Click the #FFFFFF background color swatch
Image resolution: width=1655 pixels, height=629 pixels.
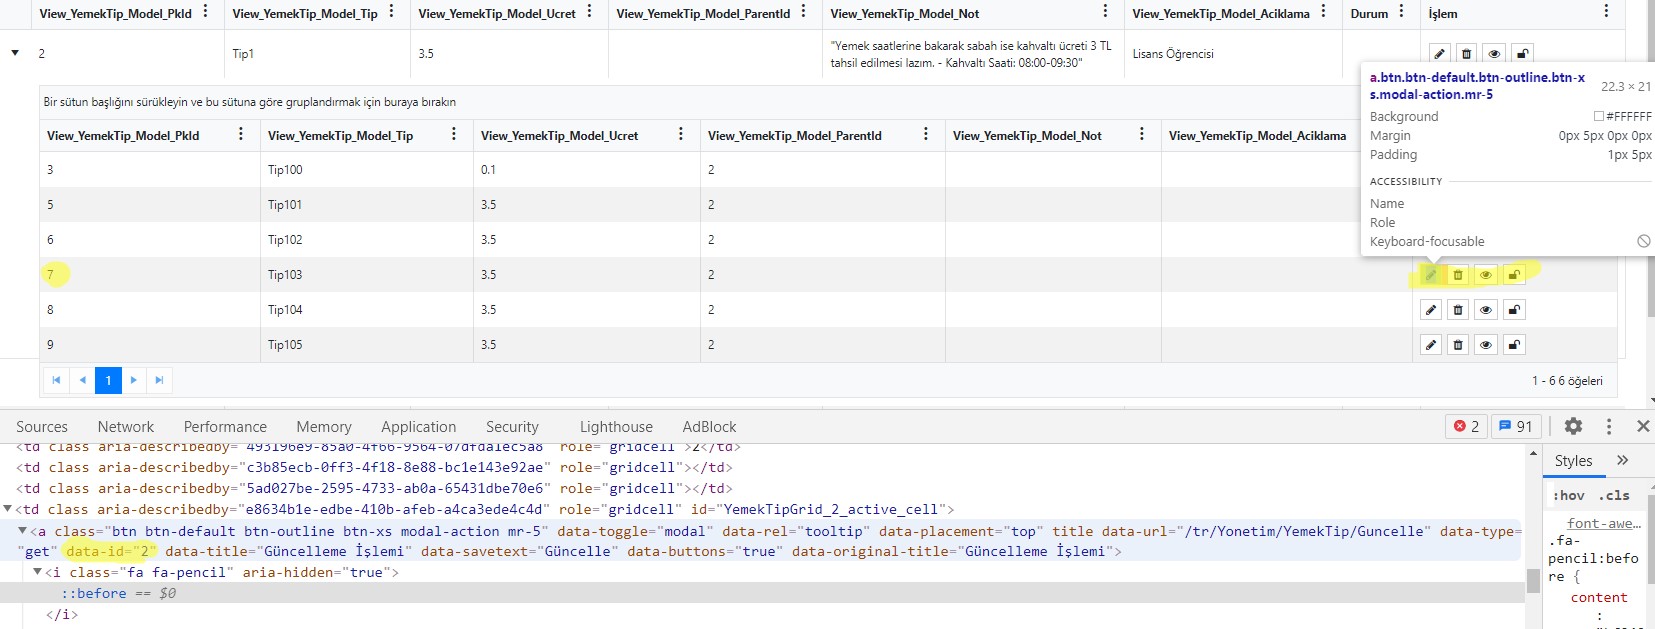pyautogui.click(x=1598, y=116)
